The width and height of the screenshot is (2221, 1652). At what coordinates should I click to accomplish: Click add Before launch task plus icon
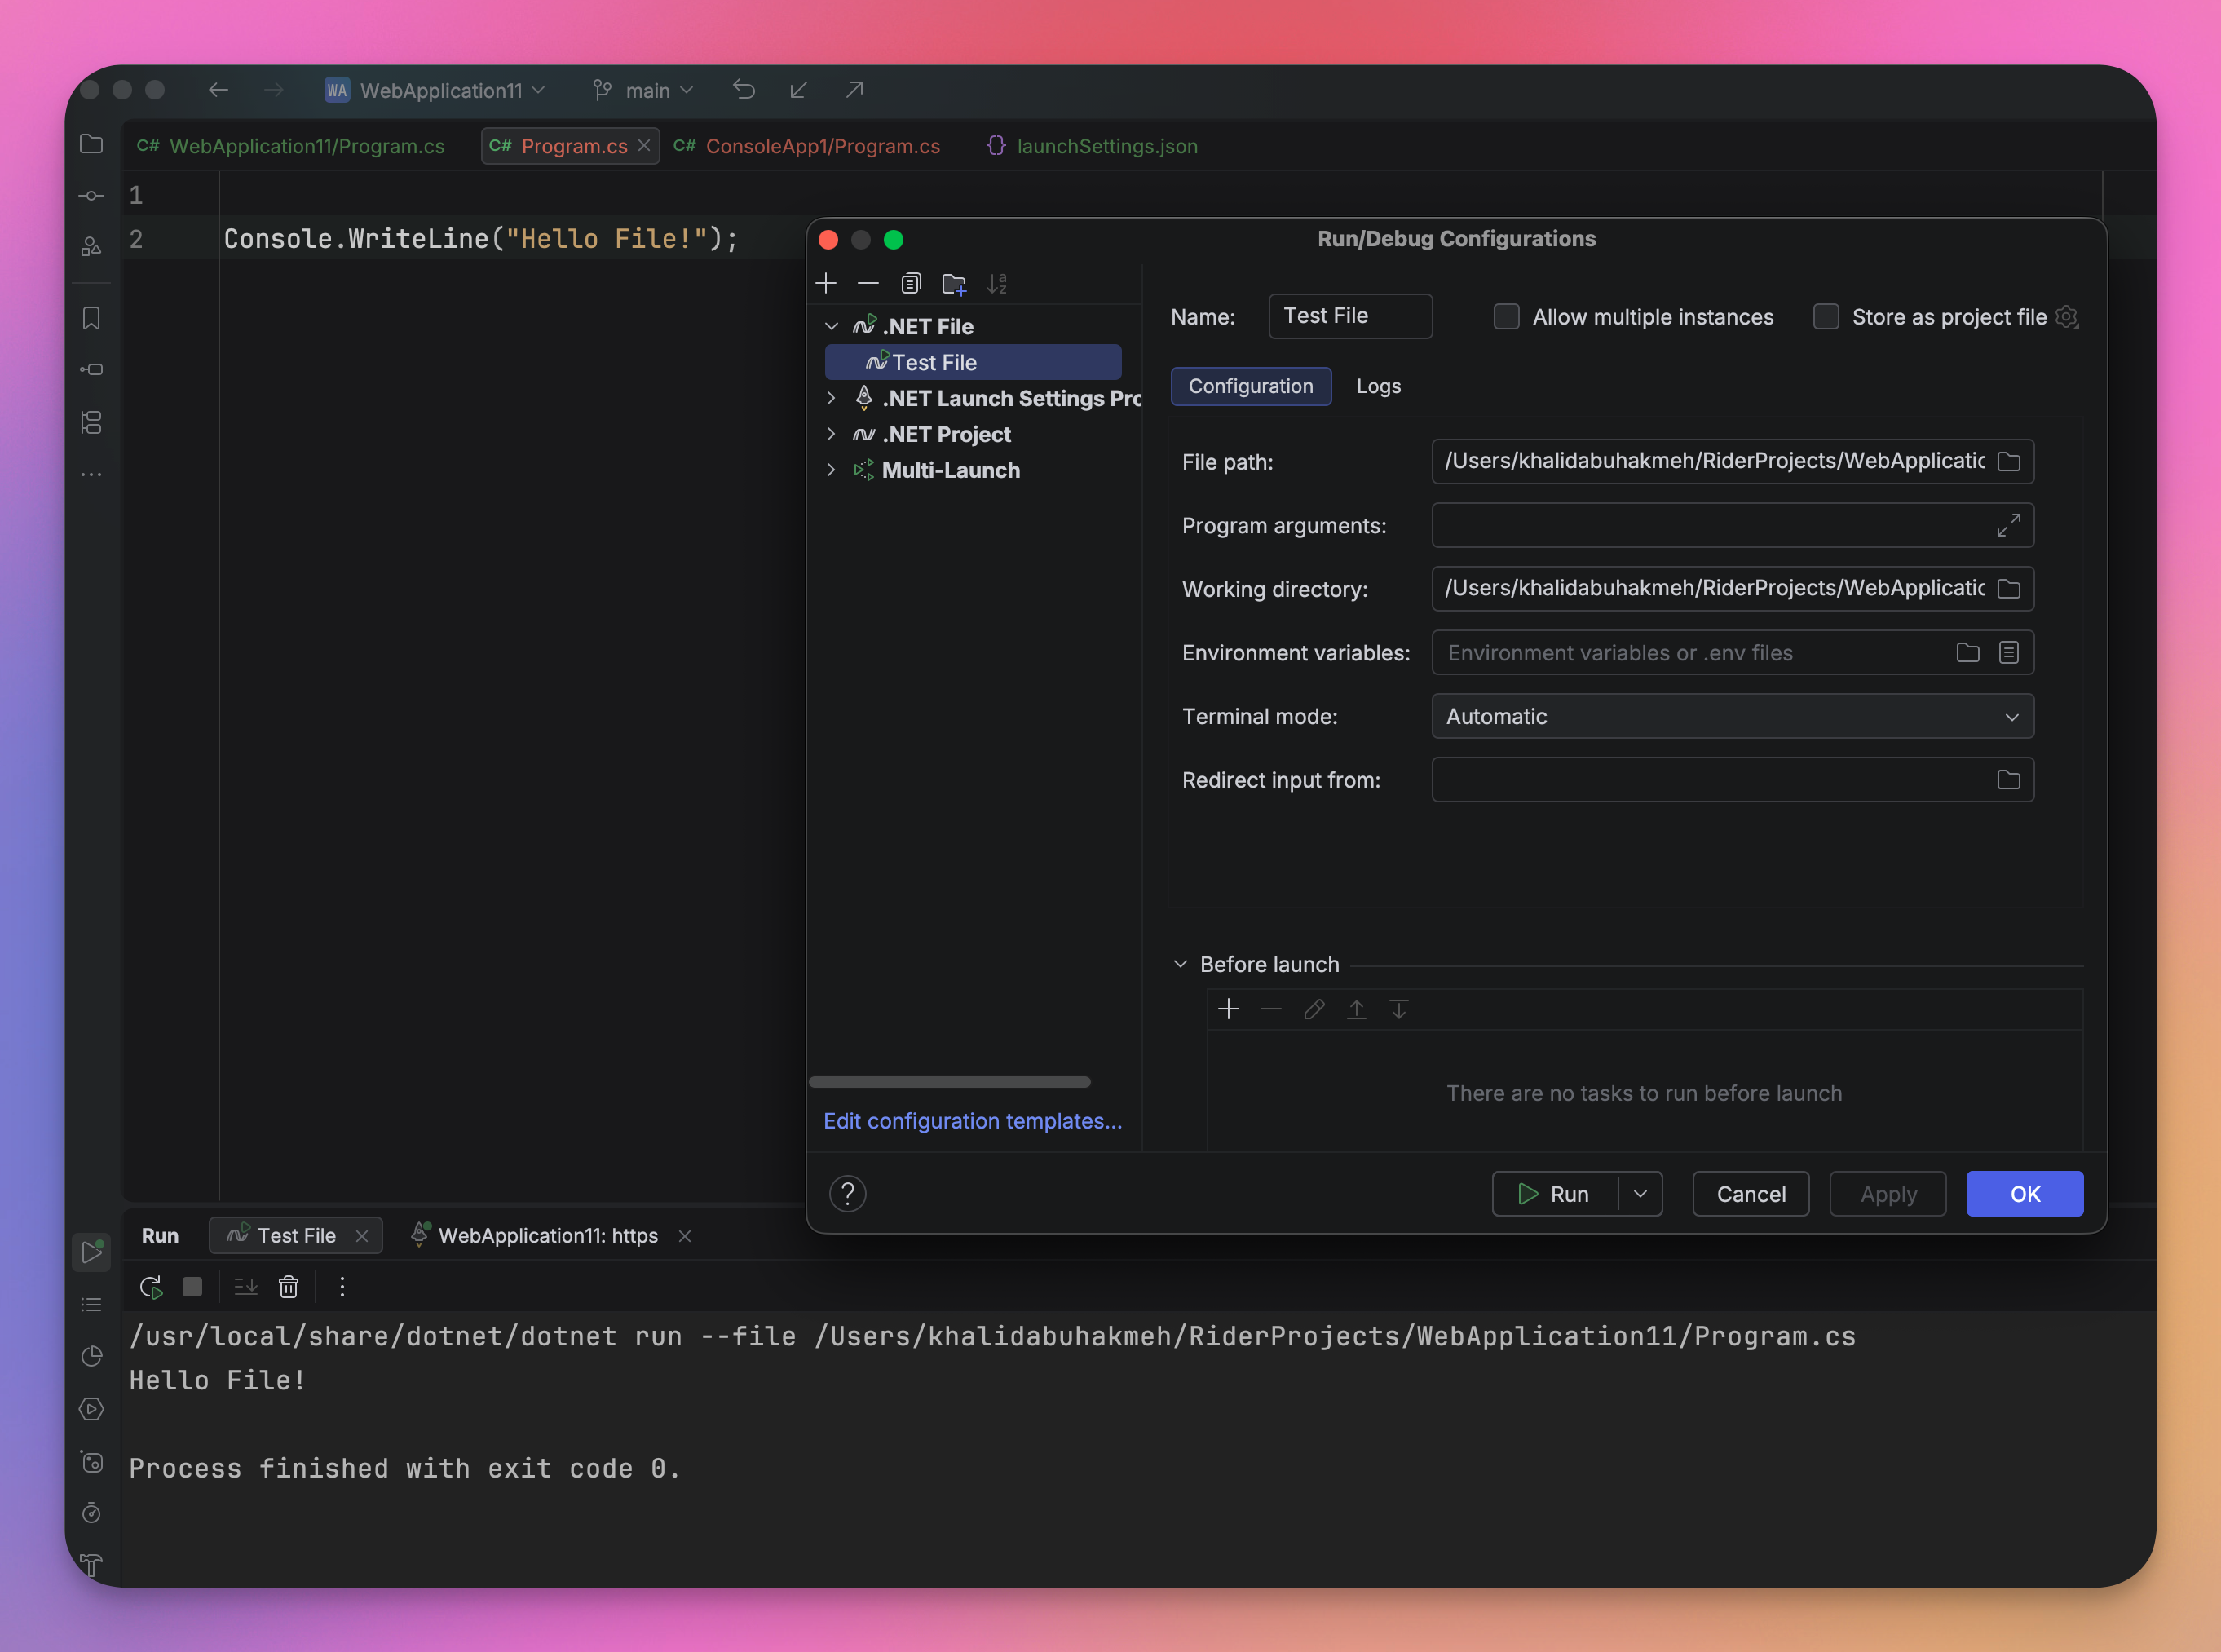(x=1229, y=1009)
